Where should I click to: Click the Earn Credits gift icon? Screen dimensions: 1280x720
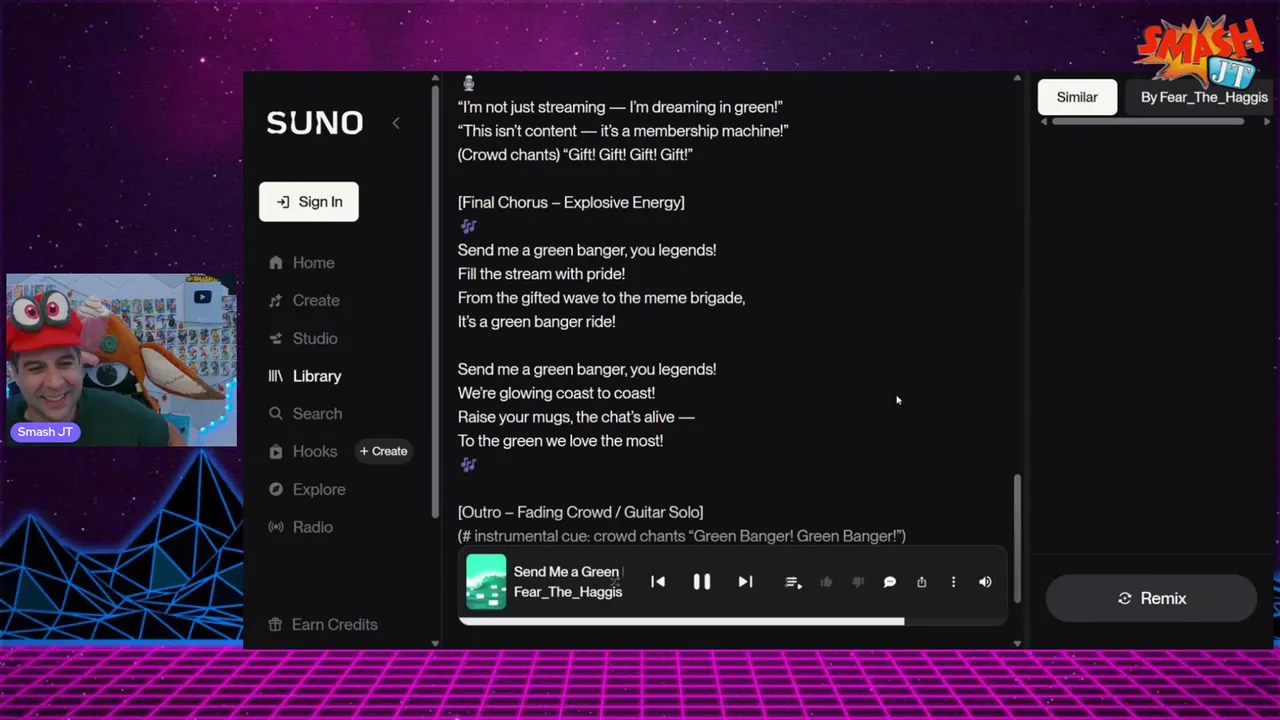coord(276,624)
